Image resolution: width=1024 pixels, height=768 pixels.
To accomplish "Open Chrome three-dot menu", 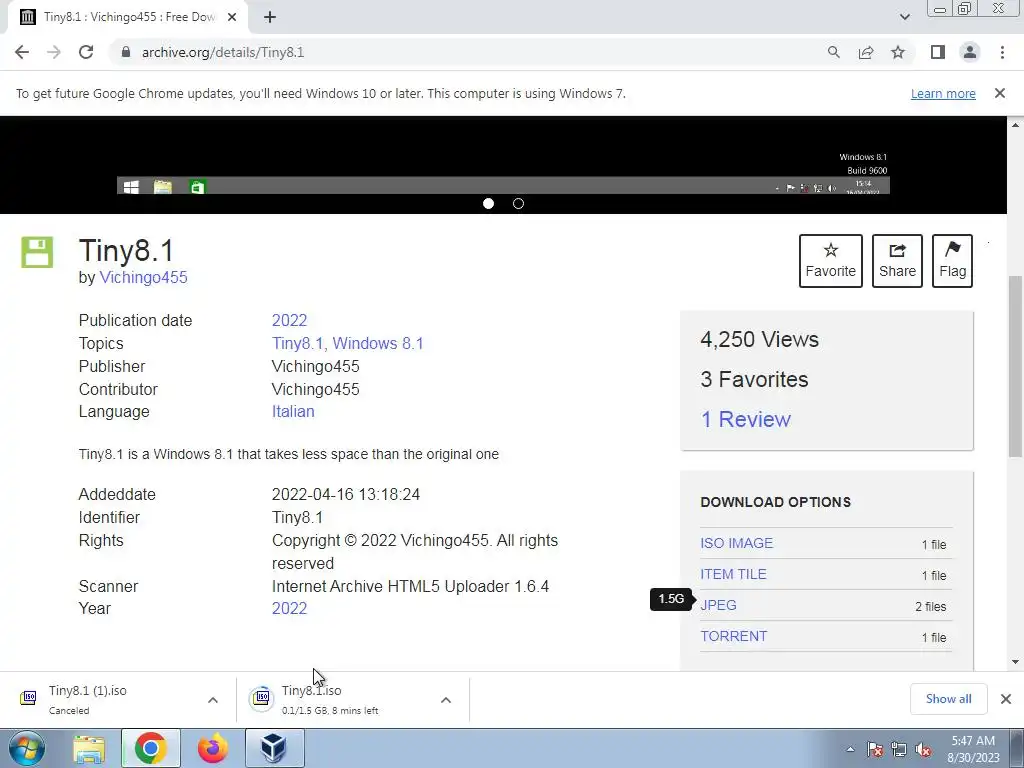I will coord(1002,52).
